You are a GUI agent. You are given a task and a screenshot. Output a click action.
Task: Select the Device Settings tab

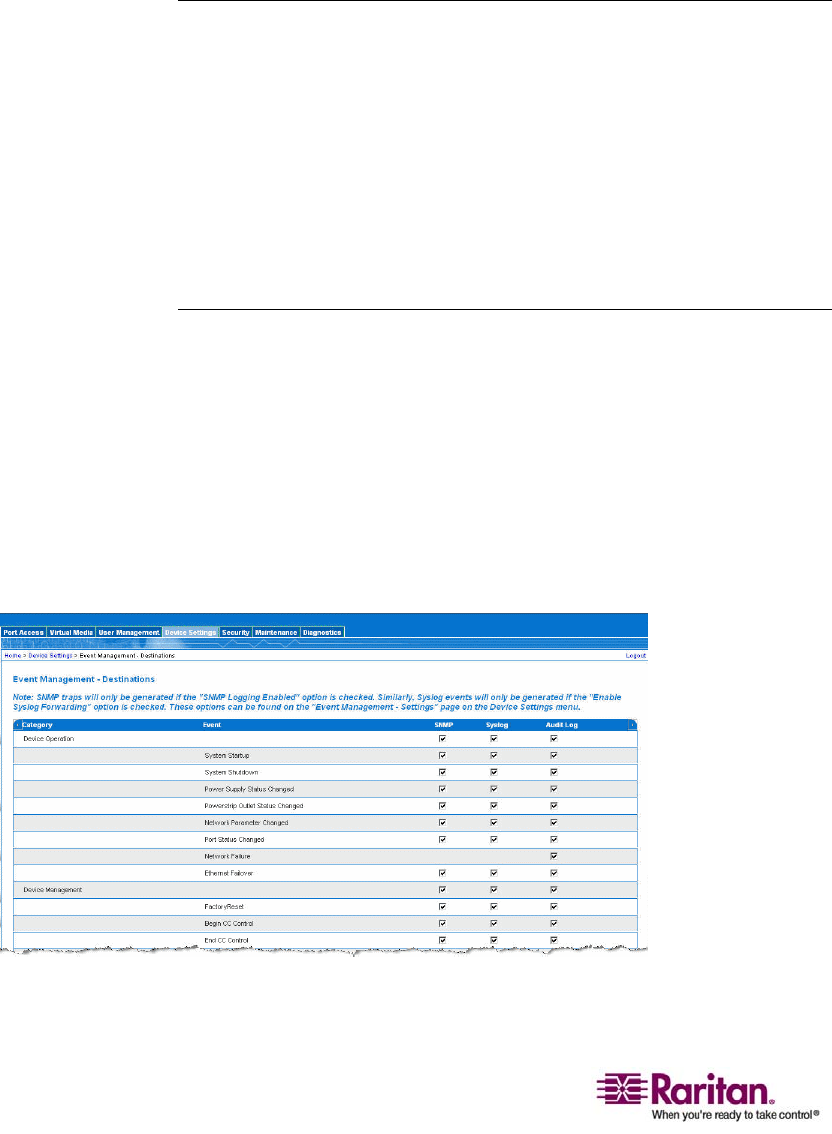coord(190,632)
